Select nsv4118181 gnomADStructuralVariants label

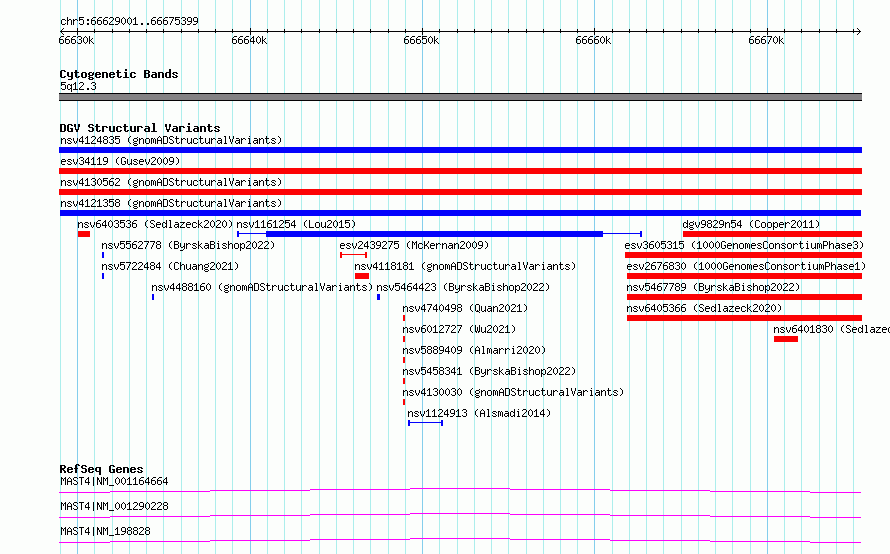point(465,266)
